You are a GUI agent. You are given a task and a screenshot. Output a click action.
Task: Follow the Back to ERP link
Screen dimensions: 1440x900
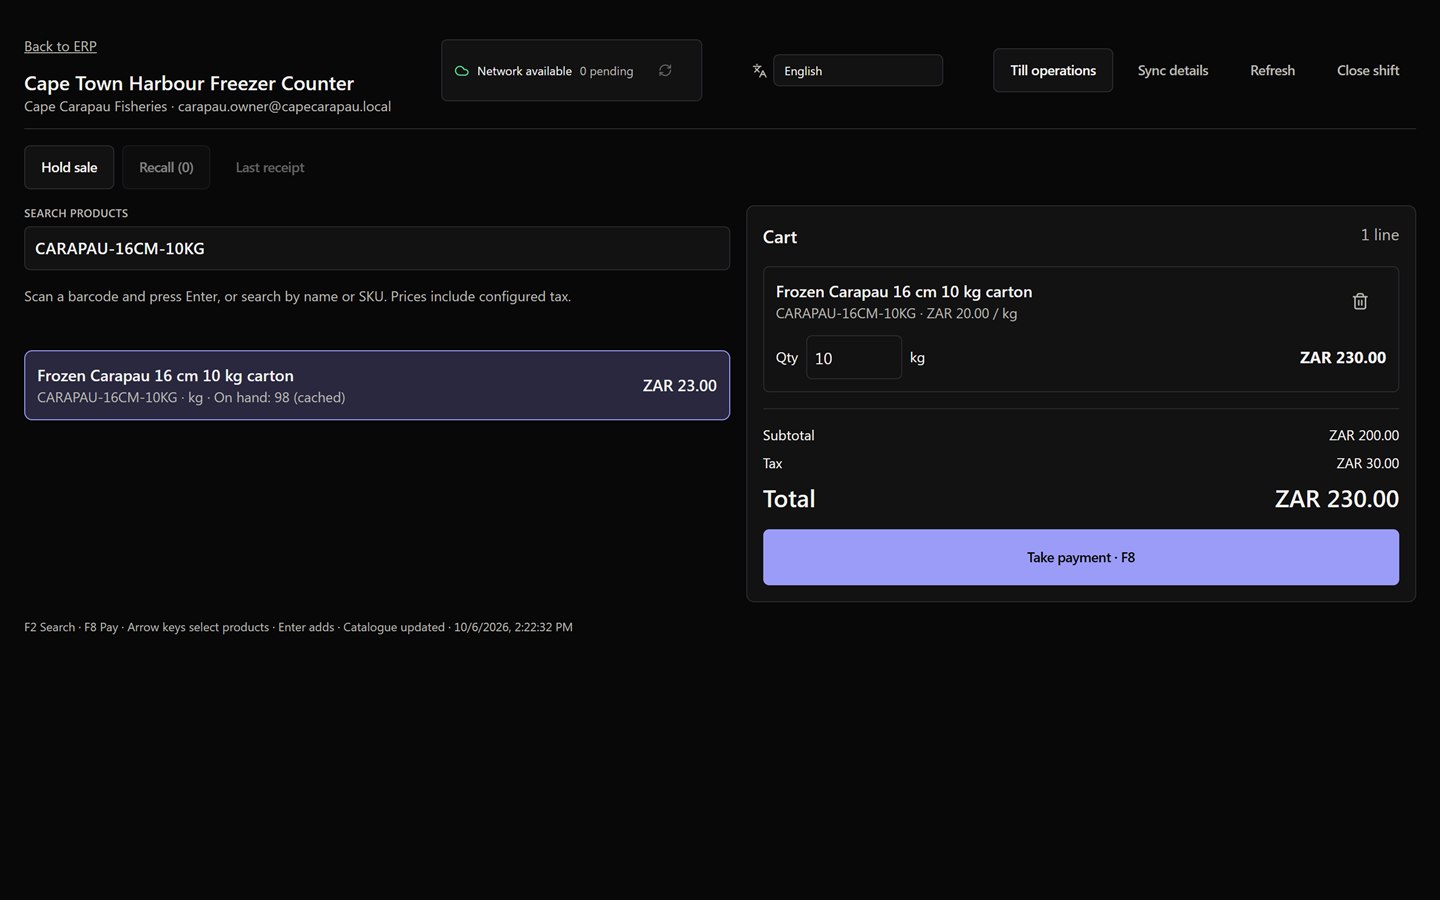[x=60, y=47]
